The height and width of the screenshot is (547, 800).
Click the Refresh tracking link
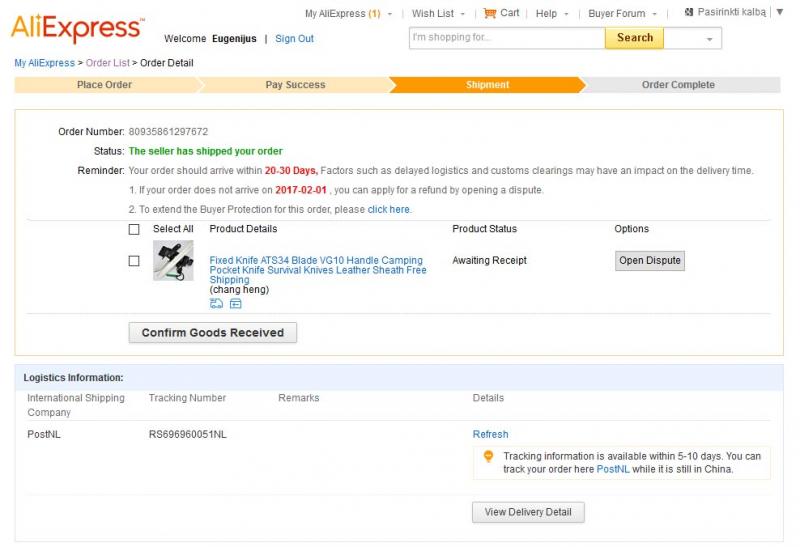coord(490,434)
